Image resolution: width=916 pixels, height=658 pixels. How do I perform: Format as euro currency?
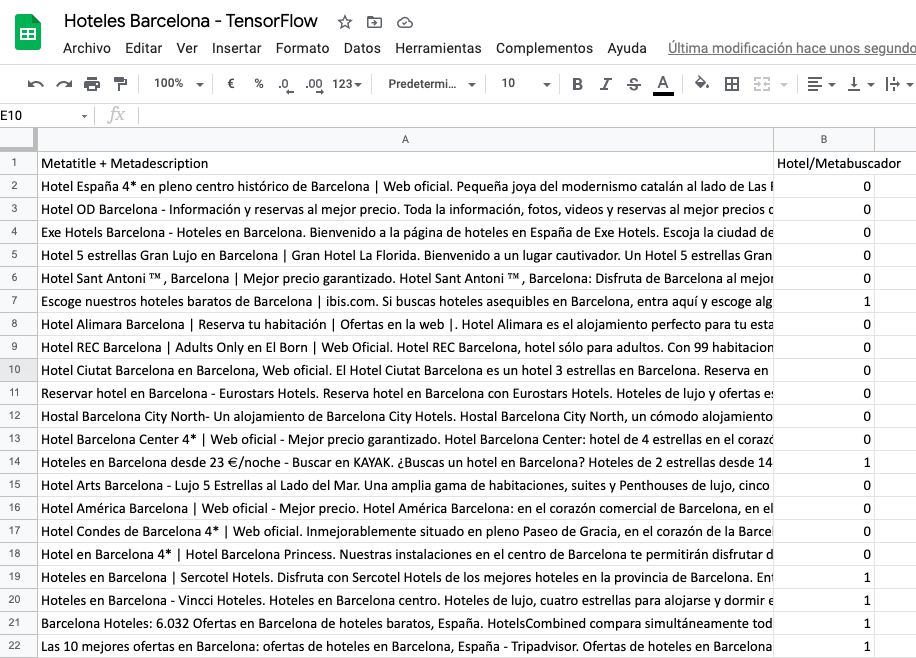[x=231, y=84]
